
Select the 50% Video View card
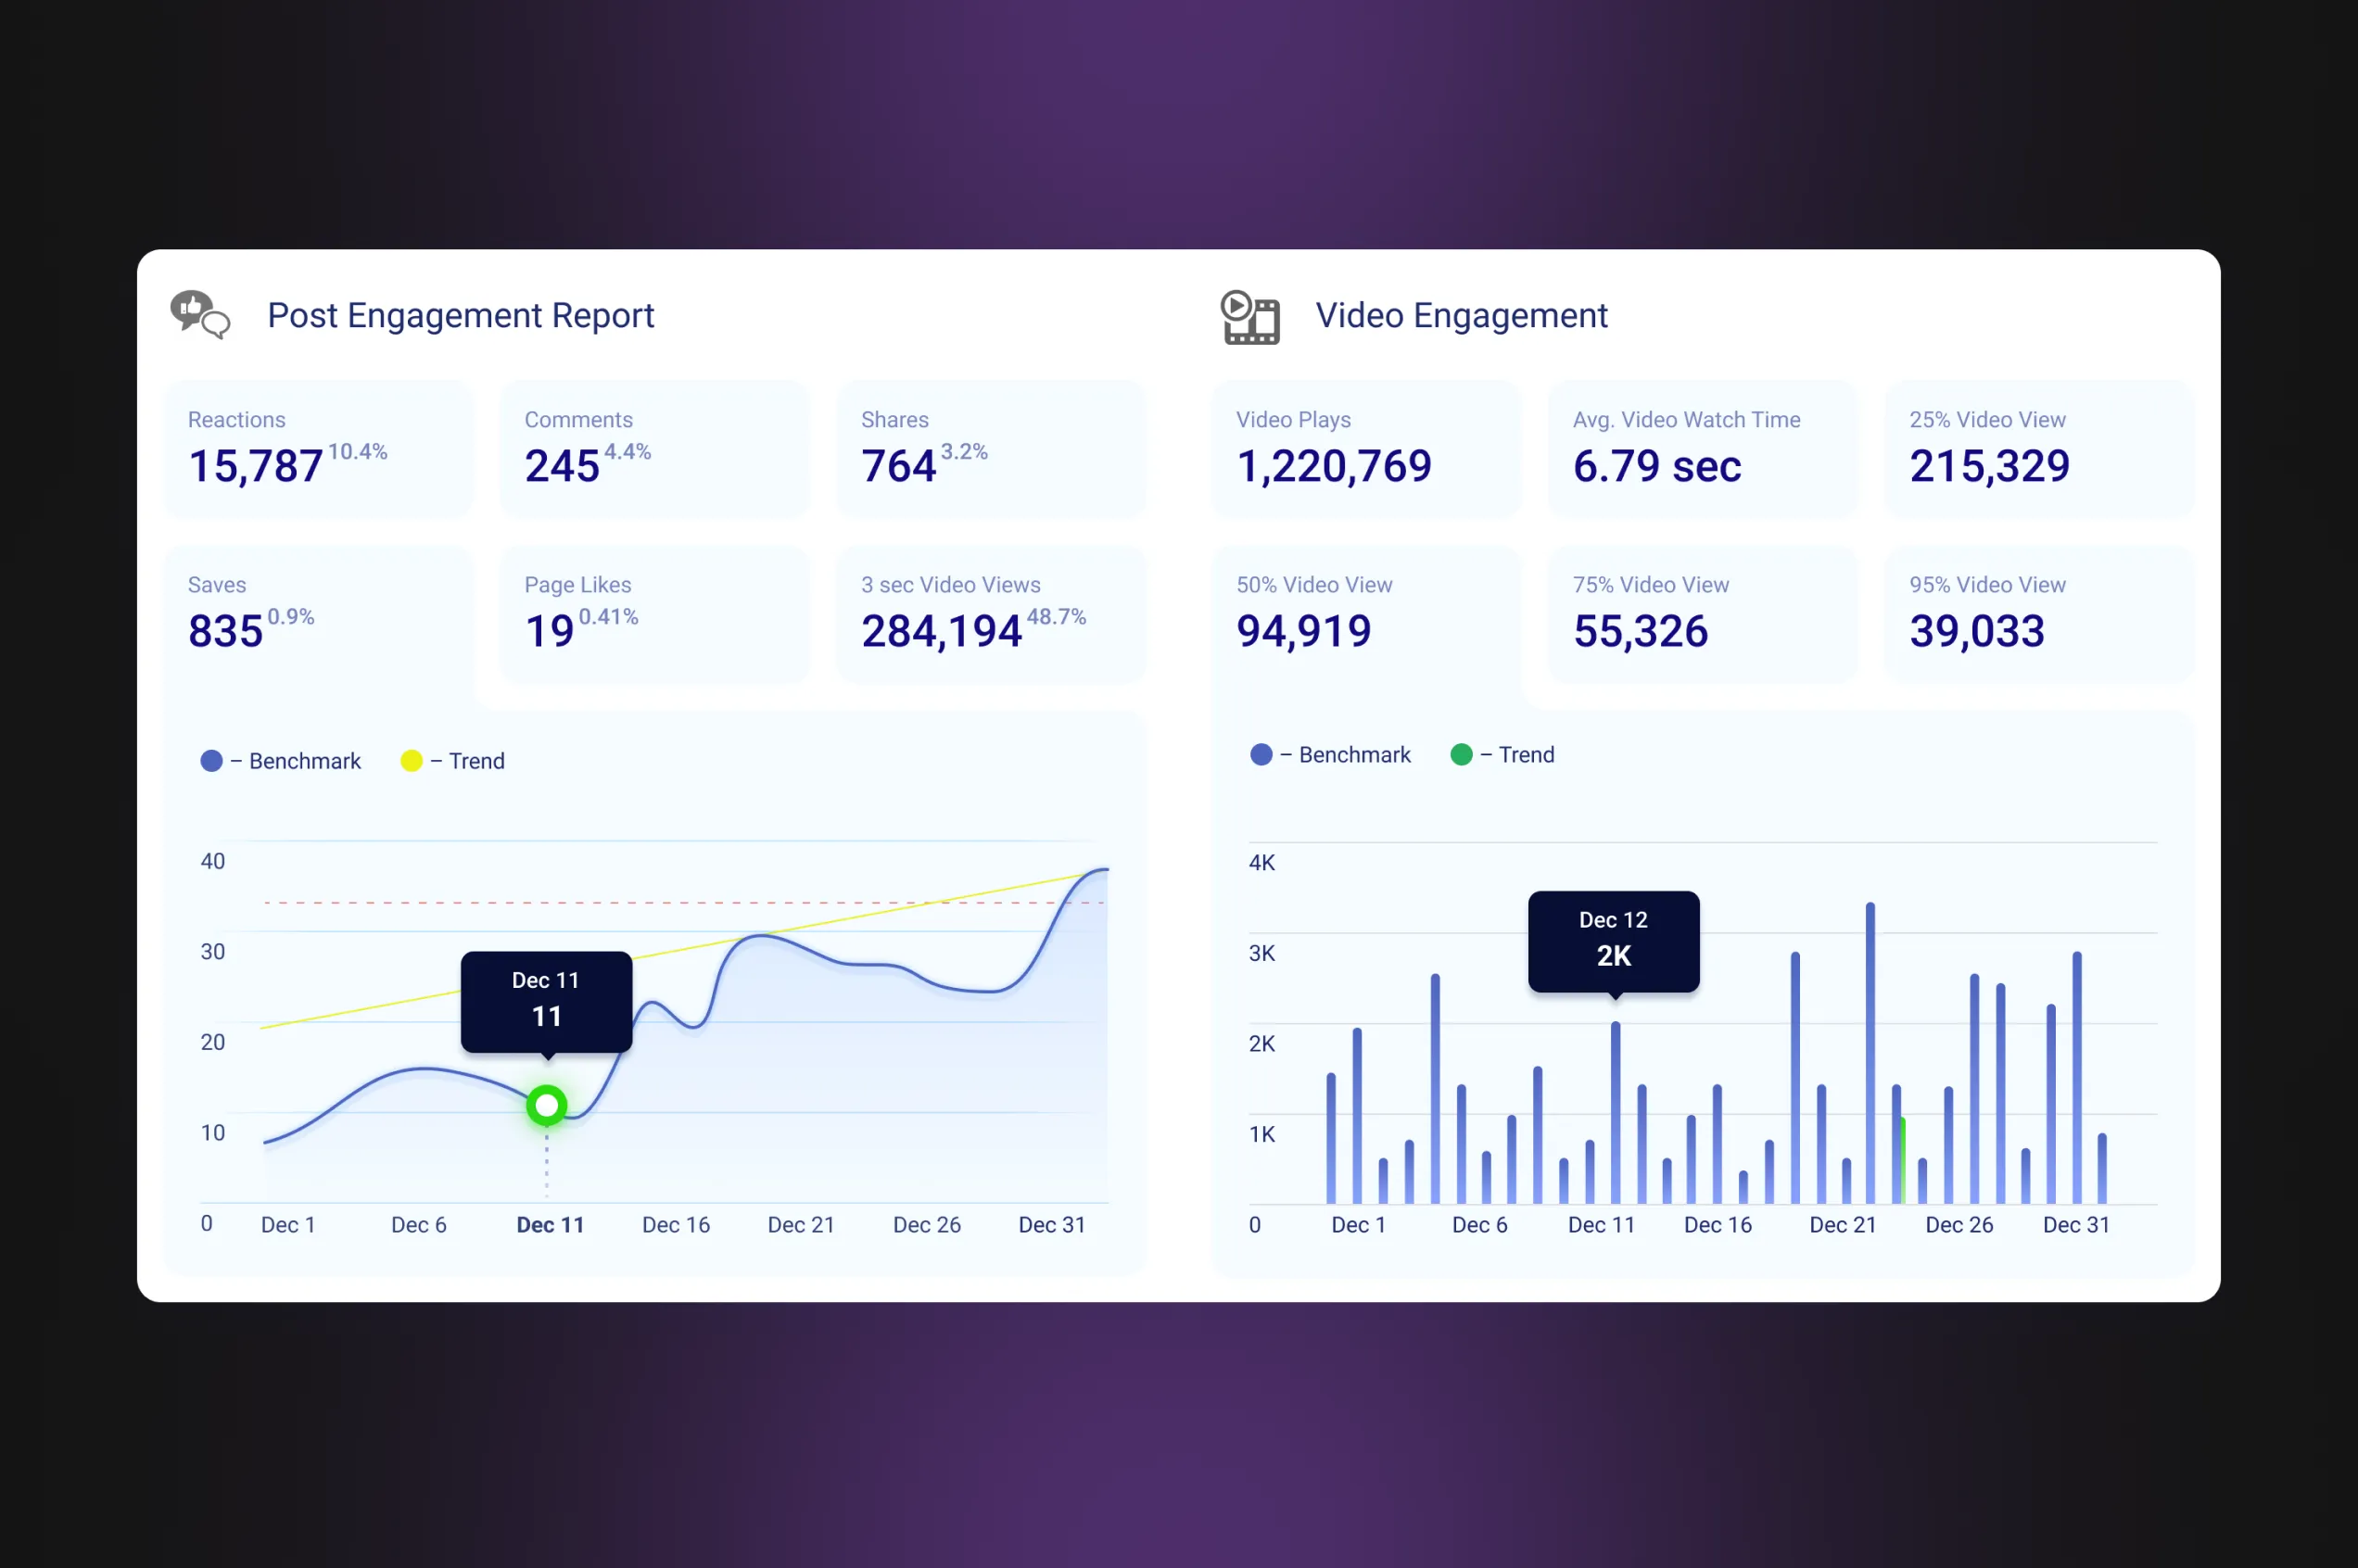pos(1365,614)
